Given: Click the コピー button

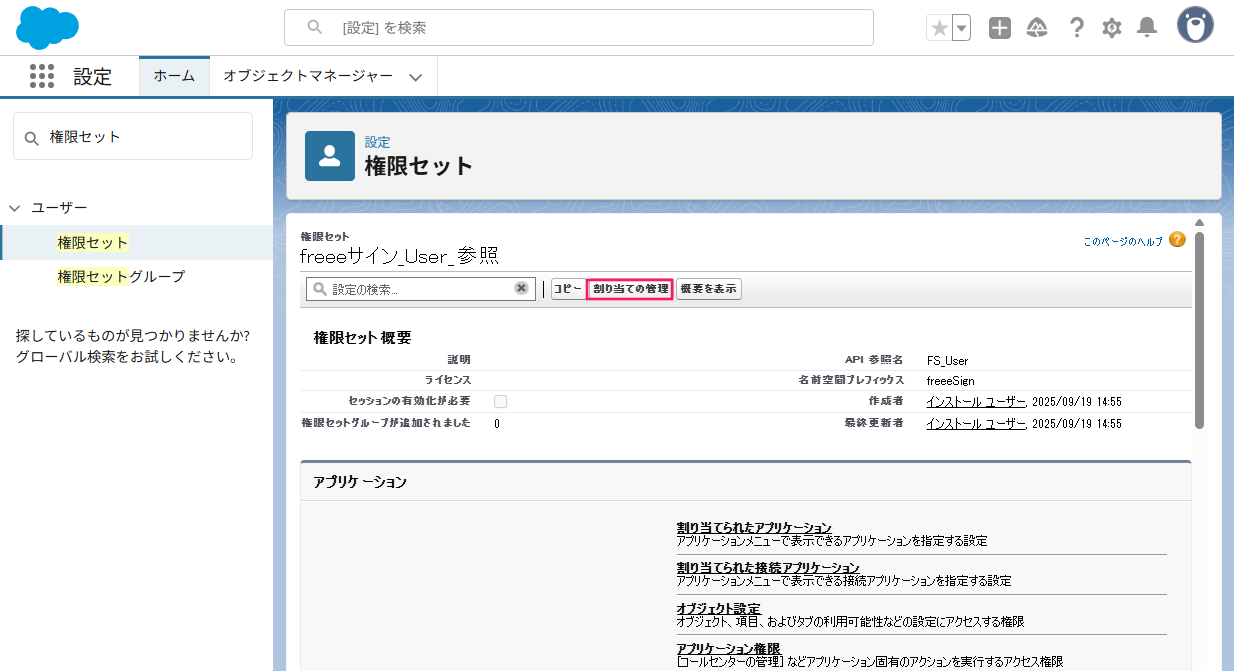Looking at the screenshot, I should [567, 289].
